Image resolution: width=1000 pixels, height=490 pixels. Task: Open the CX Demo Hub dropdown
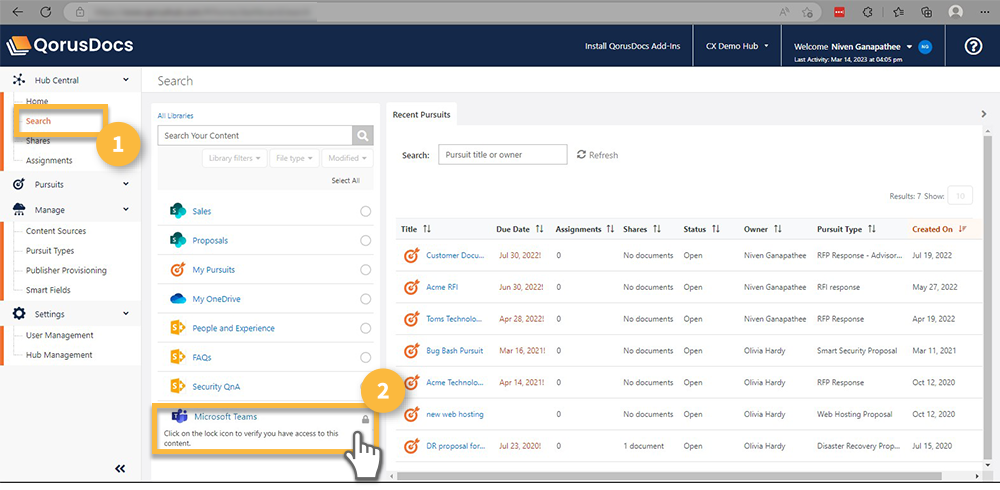[737, 46]
